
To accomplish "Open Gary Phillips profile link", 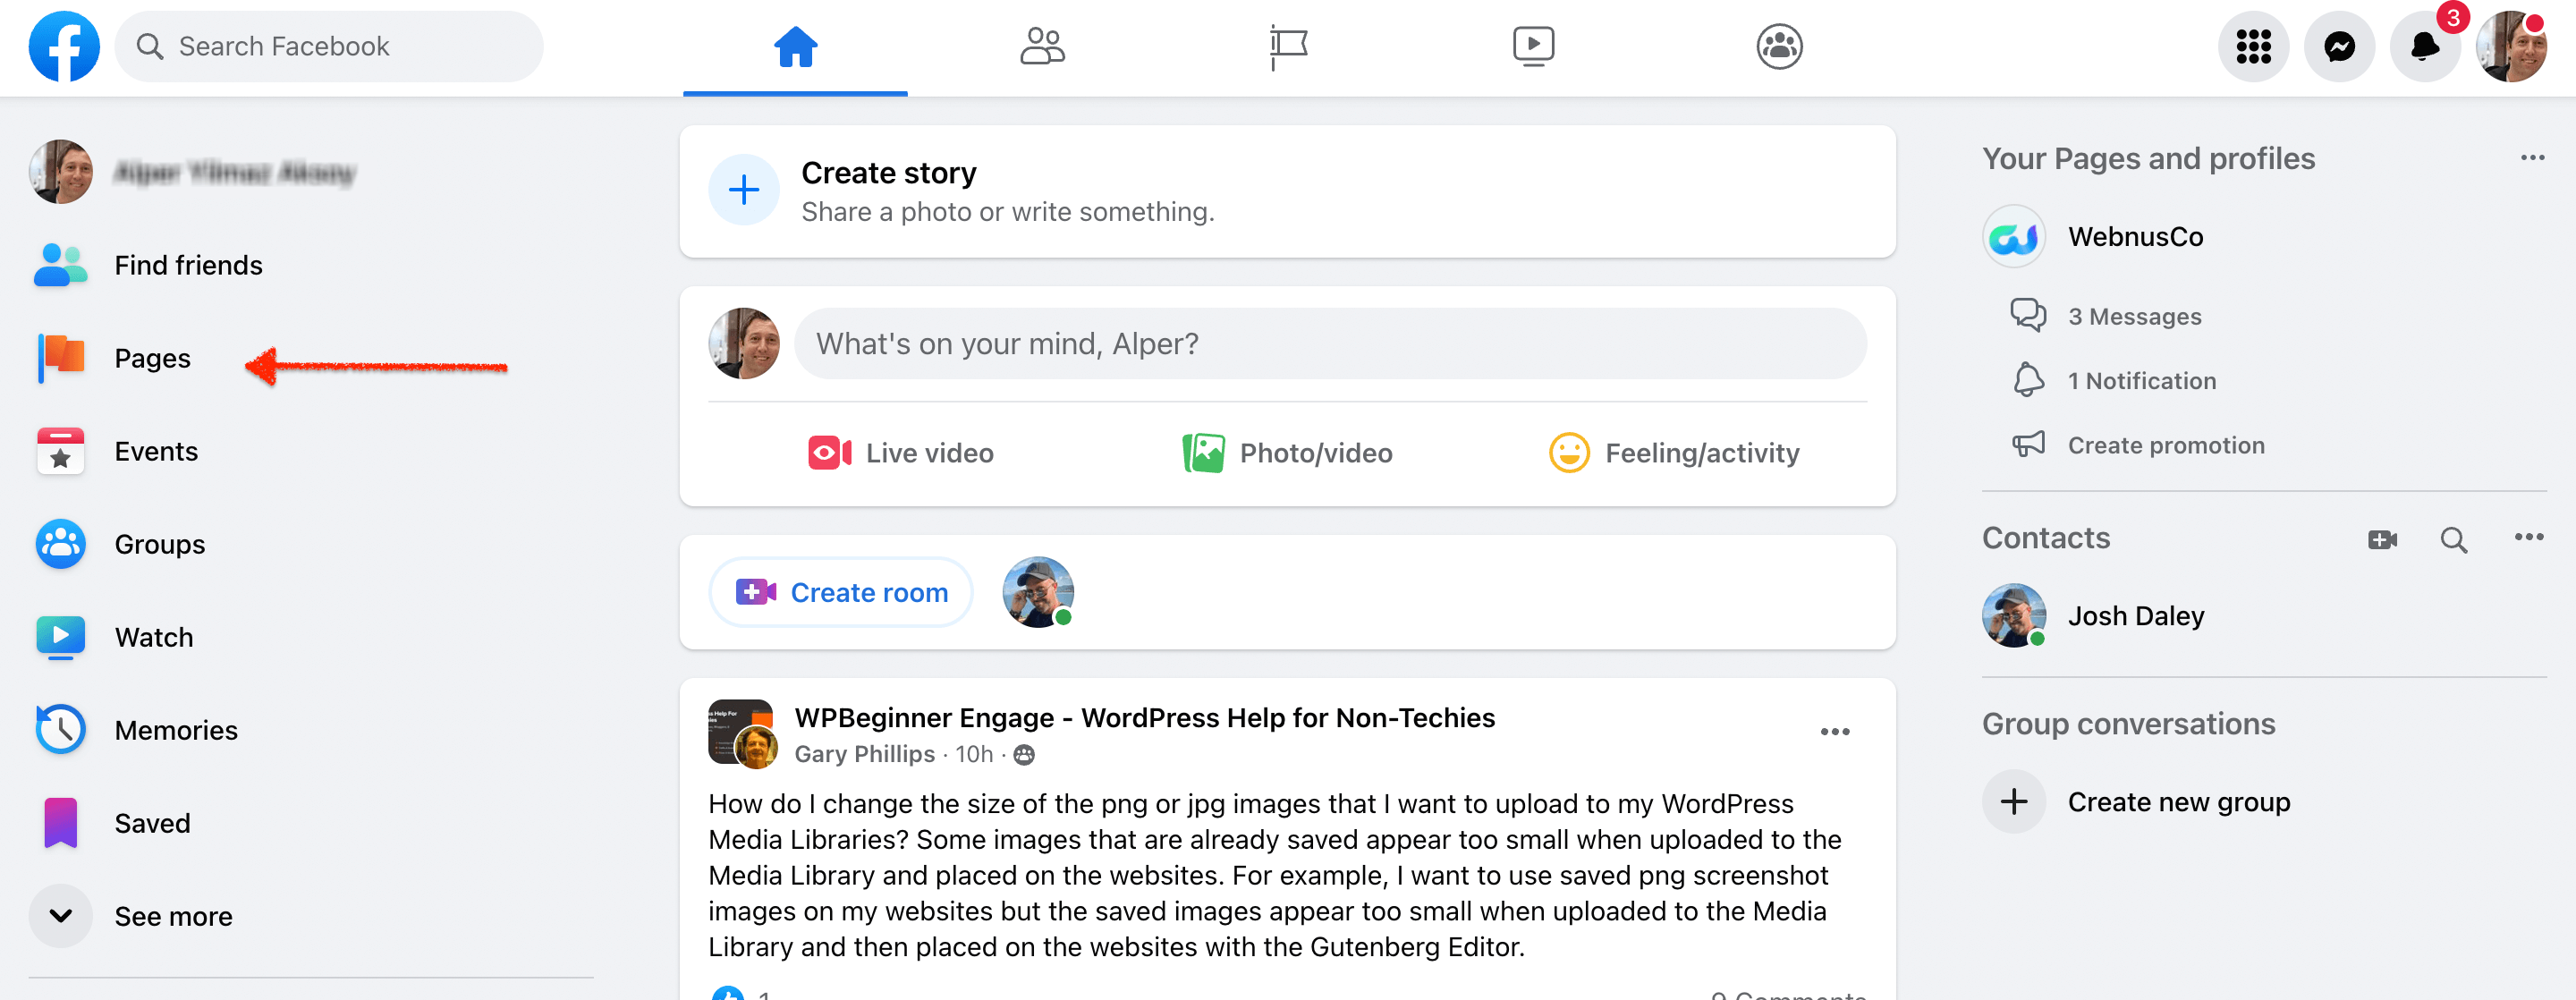I will 865,754.
